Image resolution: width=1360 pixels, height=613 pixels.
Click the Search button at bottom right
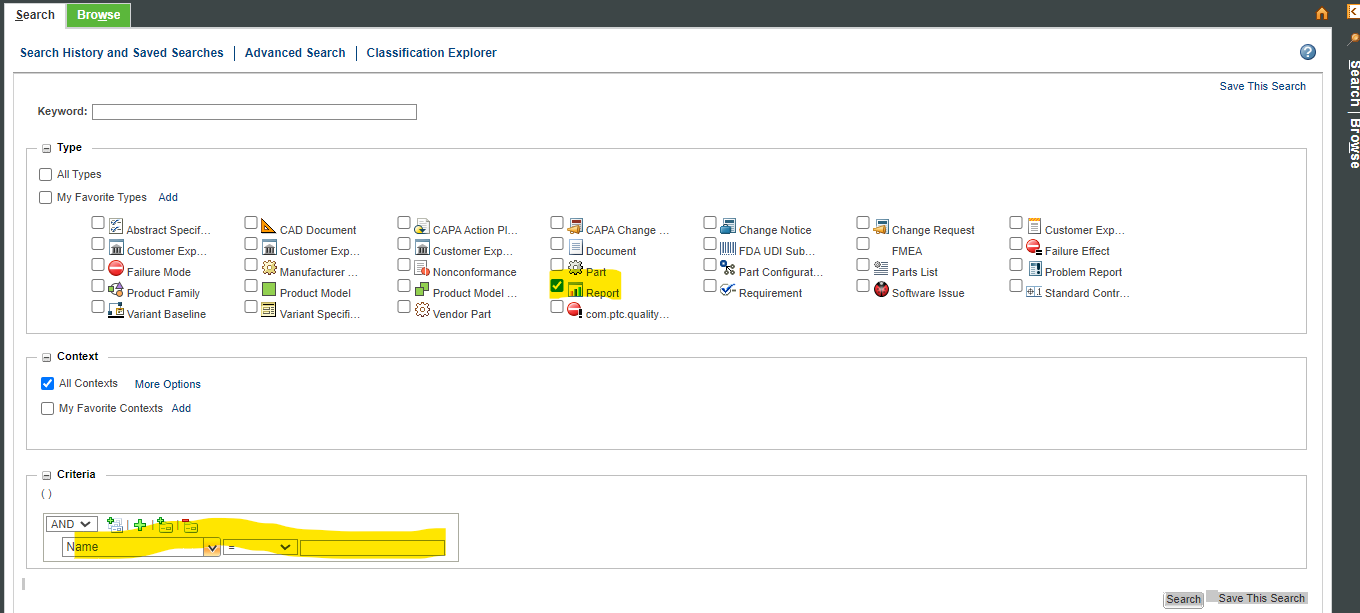[1183, 599]
